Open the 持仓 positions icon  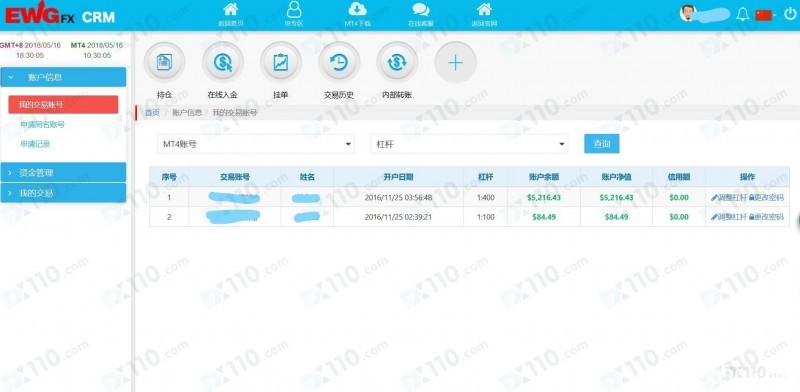[x=164, y=63]
